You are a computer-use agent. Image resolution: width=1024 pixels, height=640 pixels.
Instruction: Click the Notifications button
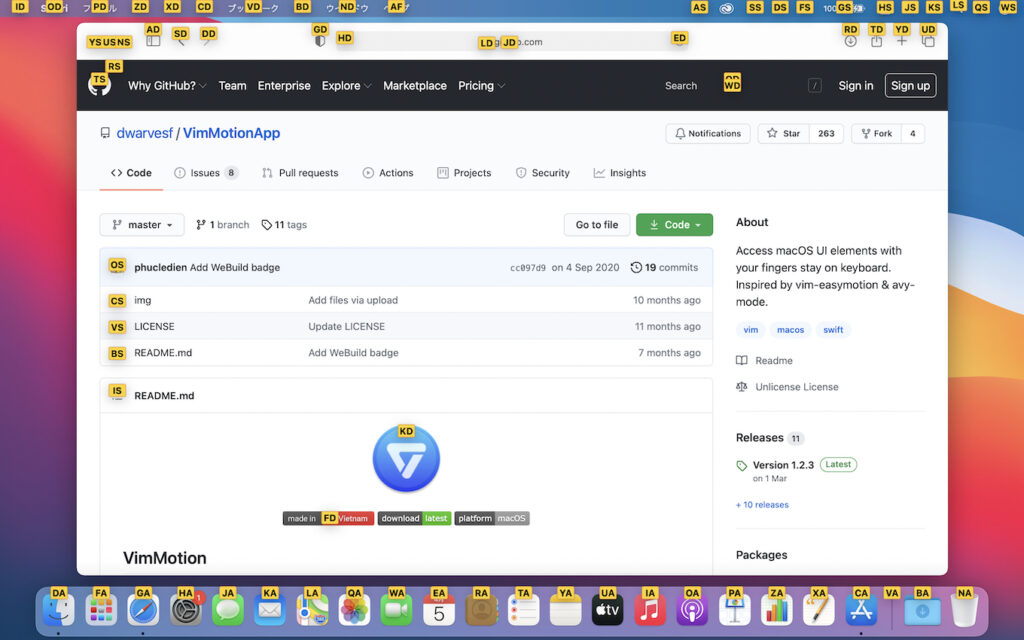coord(707,134)
